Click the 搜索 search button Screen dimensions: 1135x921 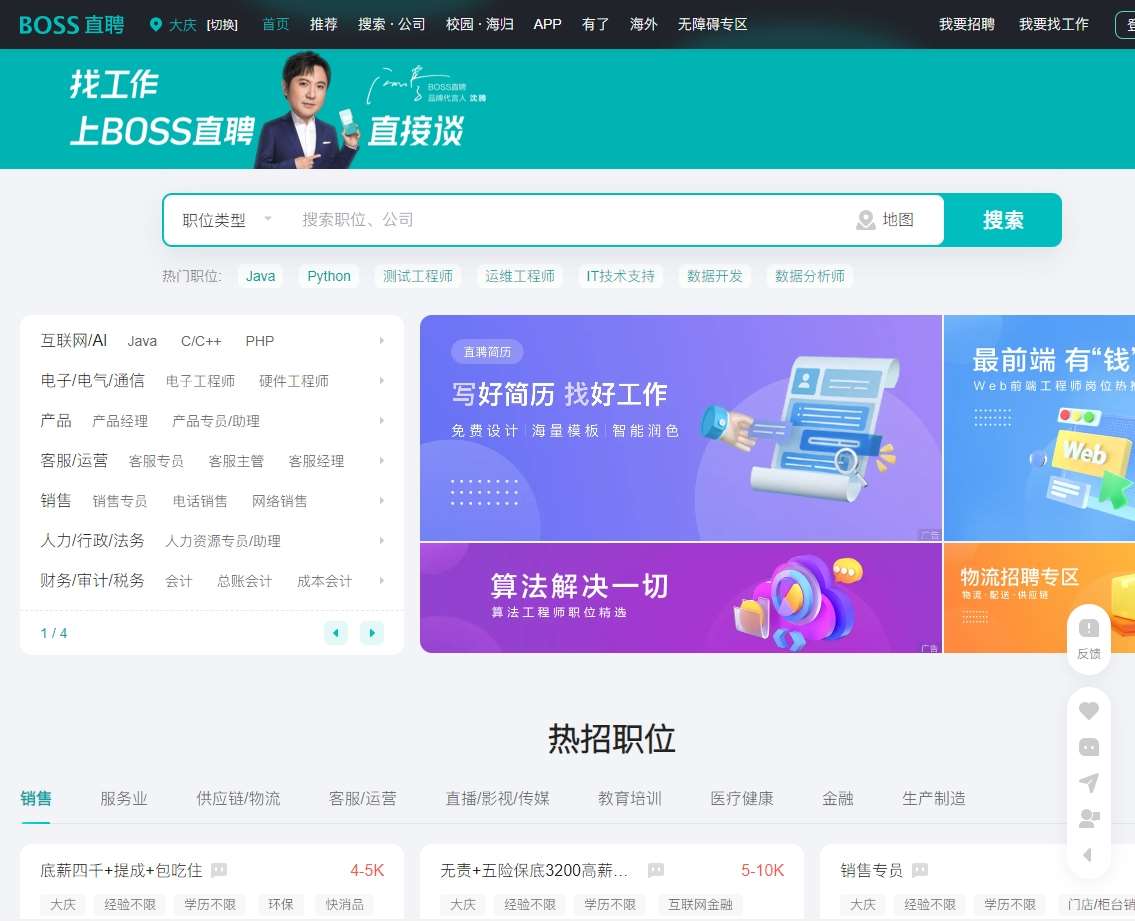click(x=1002, y=219)
